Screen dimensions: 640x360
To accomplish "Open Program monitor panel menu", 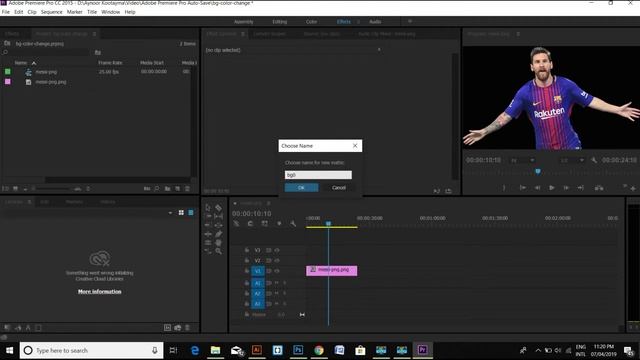I will point(518,34).
